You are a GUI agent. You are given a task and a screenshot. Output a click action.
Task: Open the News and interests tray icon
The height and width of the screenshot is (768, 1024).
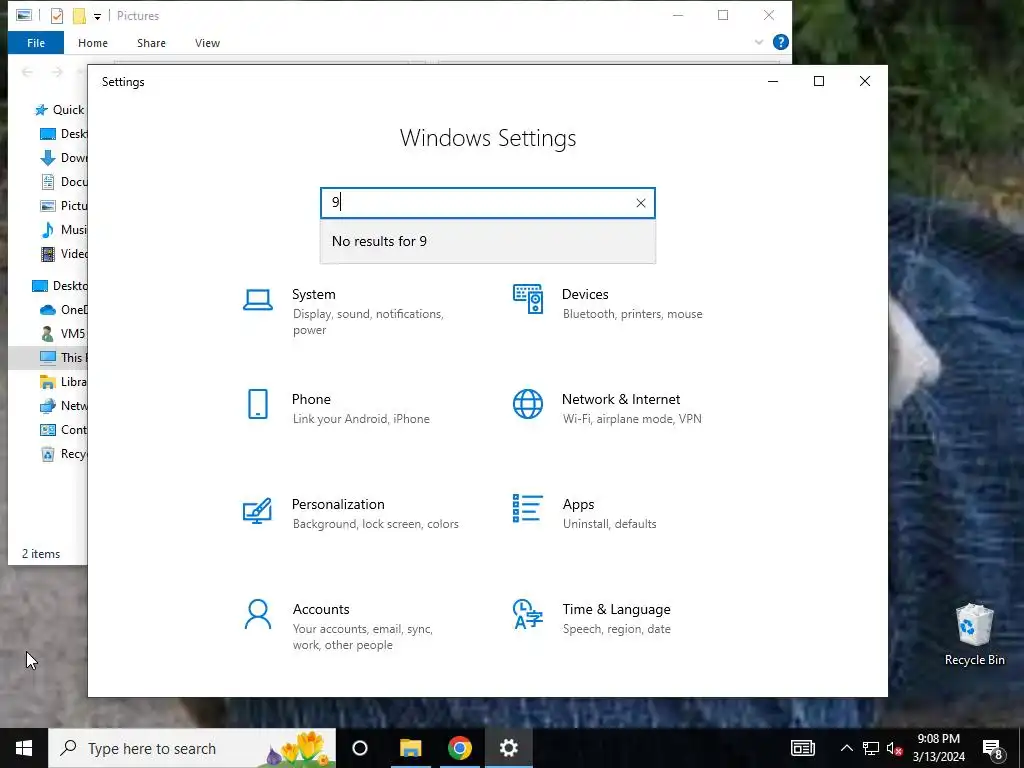[803, 748]
